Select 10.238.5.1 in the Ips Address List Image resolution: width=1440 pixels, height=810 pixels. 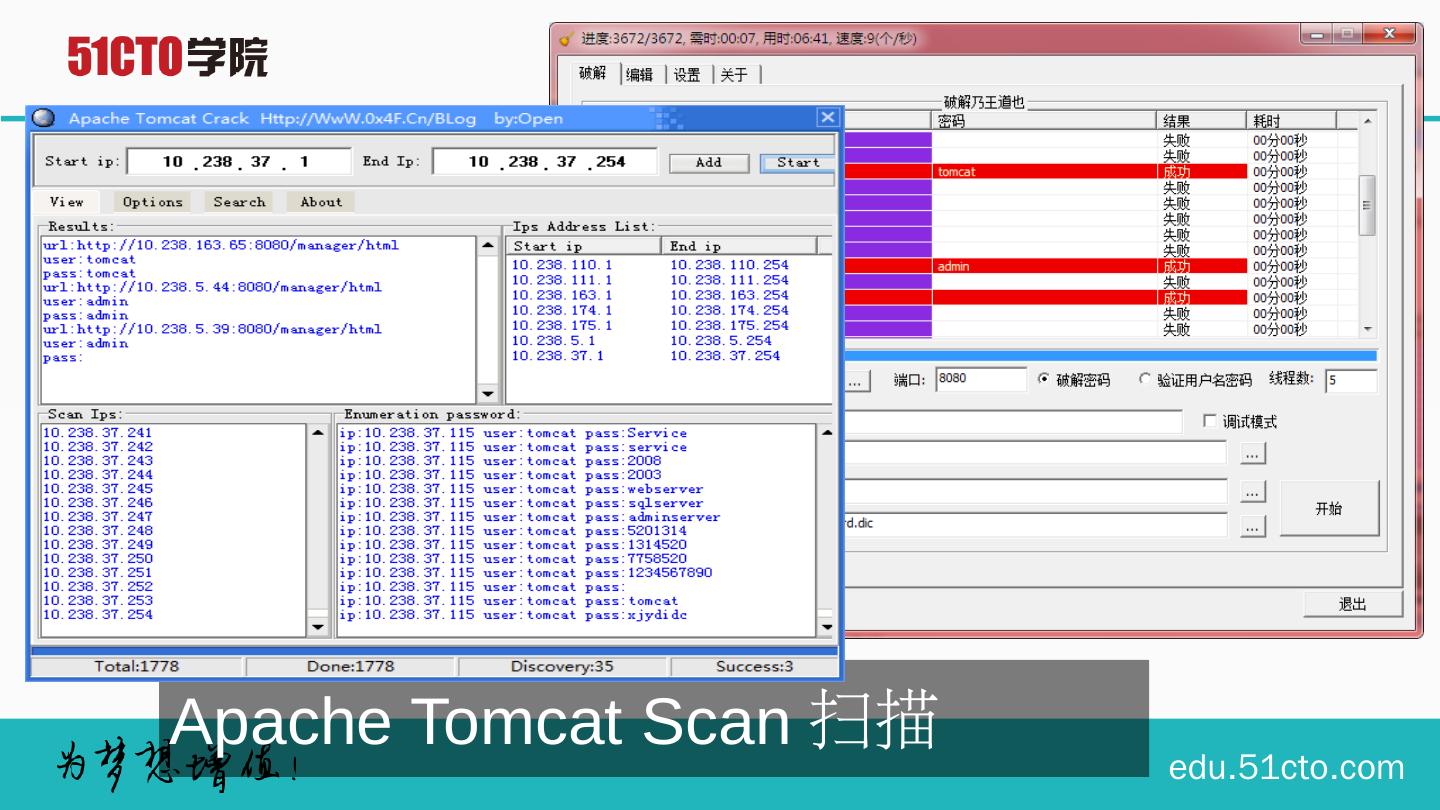554,340
